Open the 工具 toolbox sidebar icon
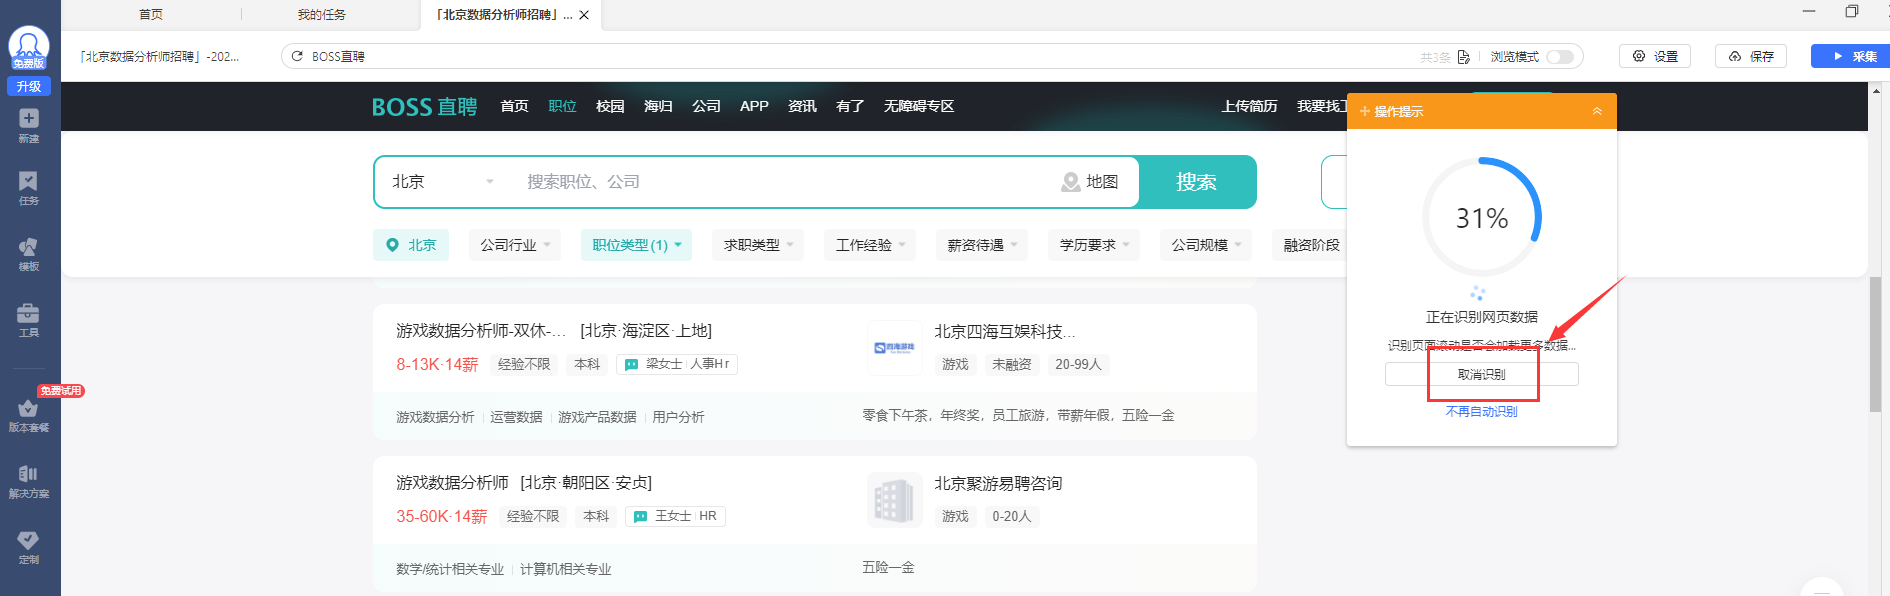This screenshot has height=596, width=1890. (x=29, y=320)
